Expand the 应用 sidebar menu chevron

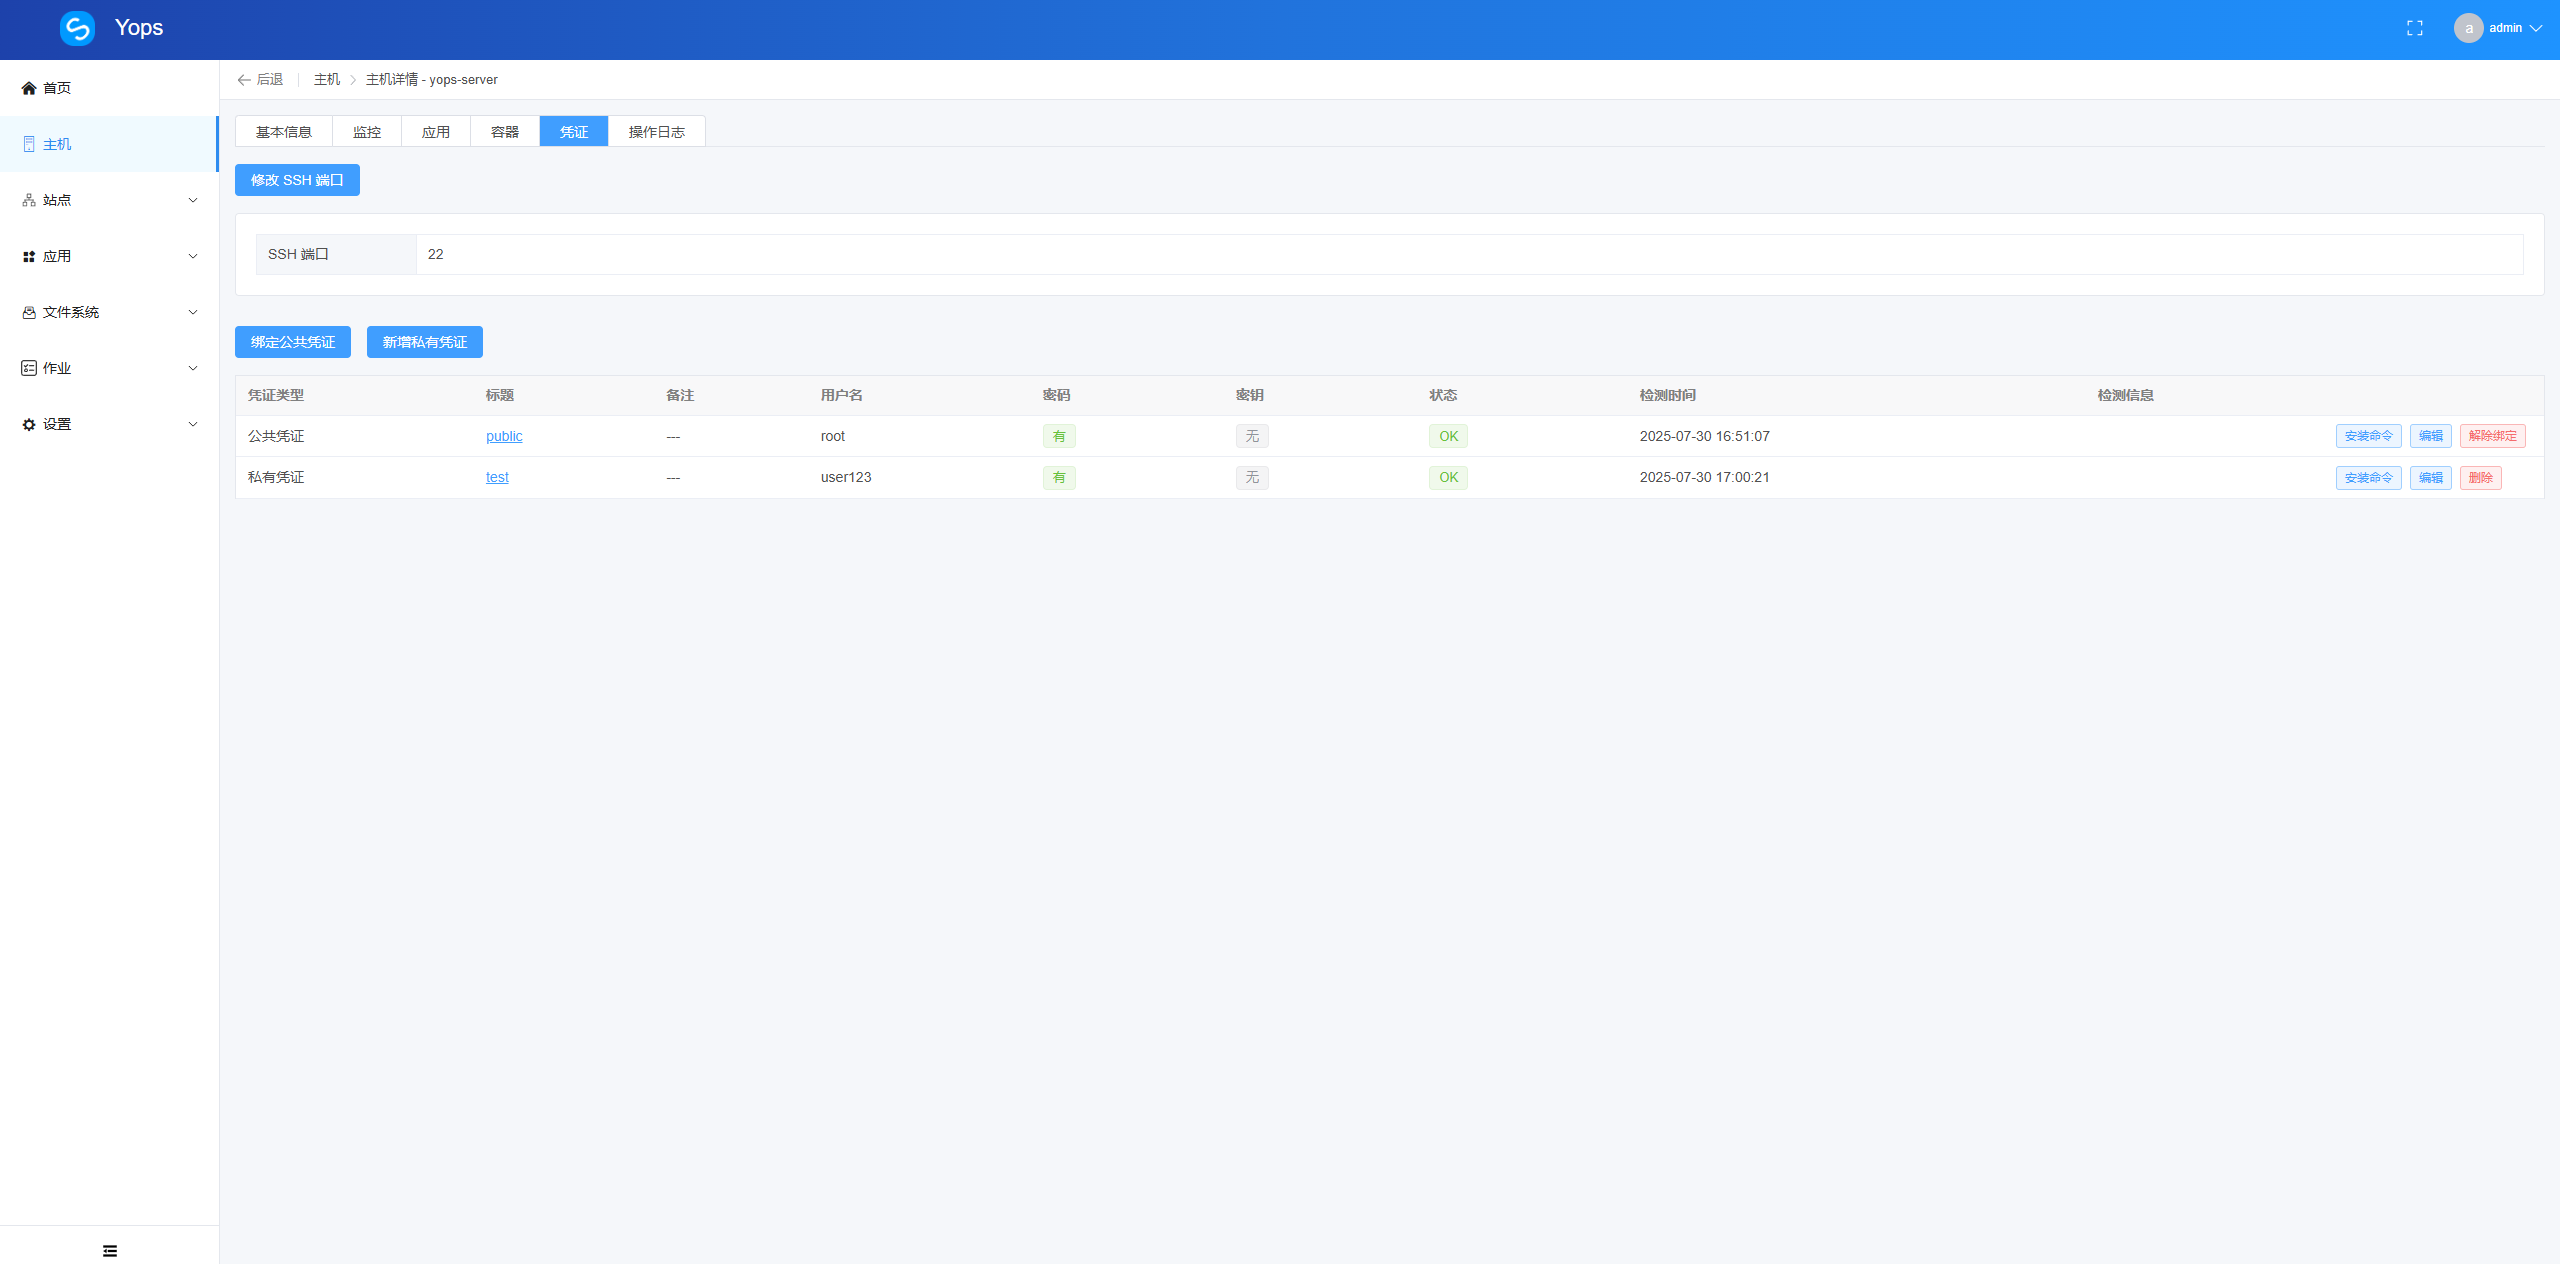point(193,256)
